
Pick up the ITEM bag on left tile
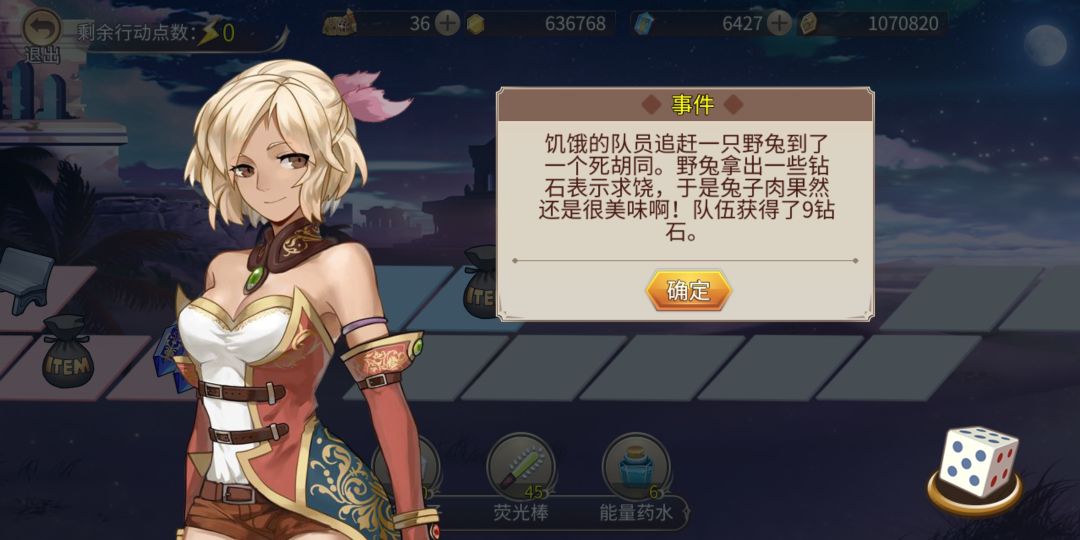pos(68,352)
